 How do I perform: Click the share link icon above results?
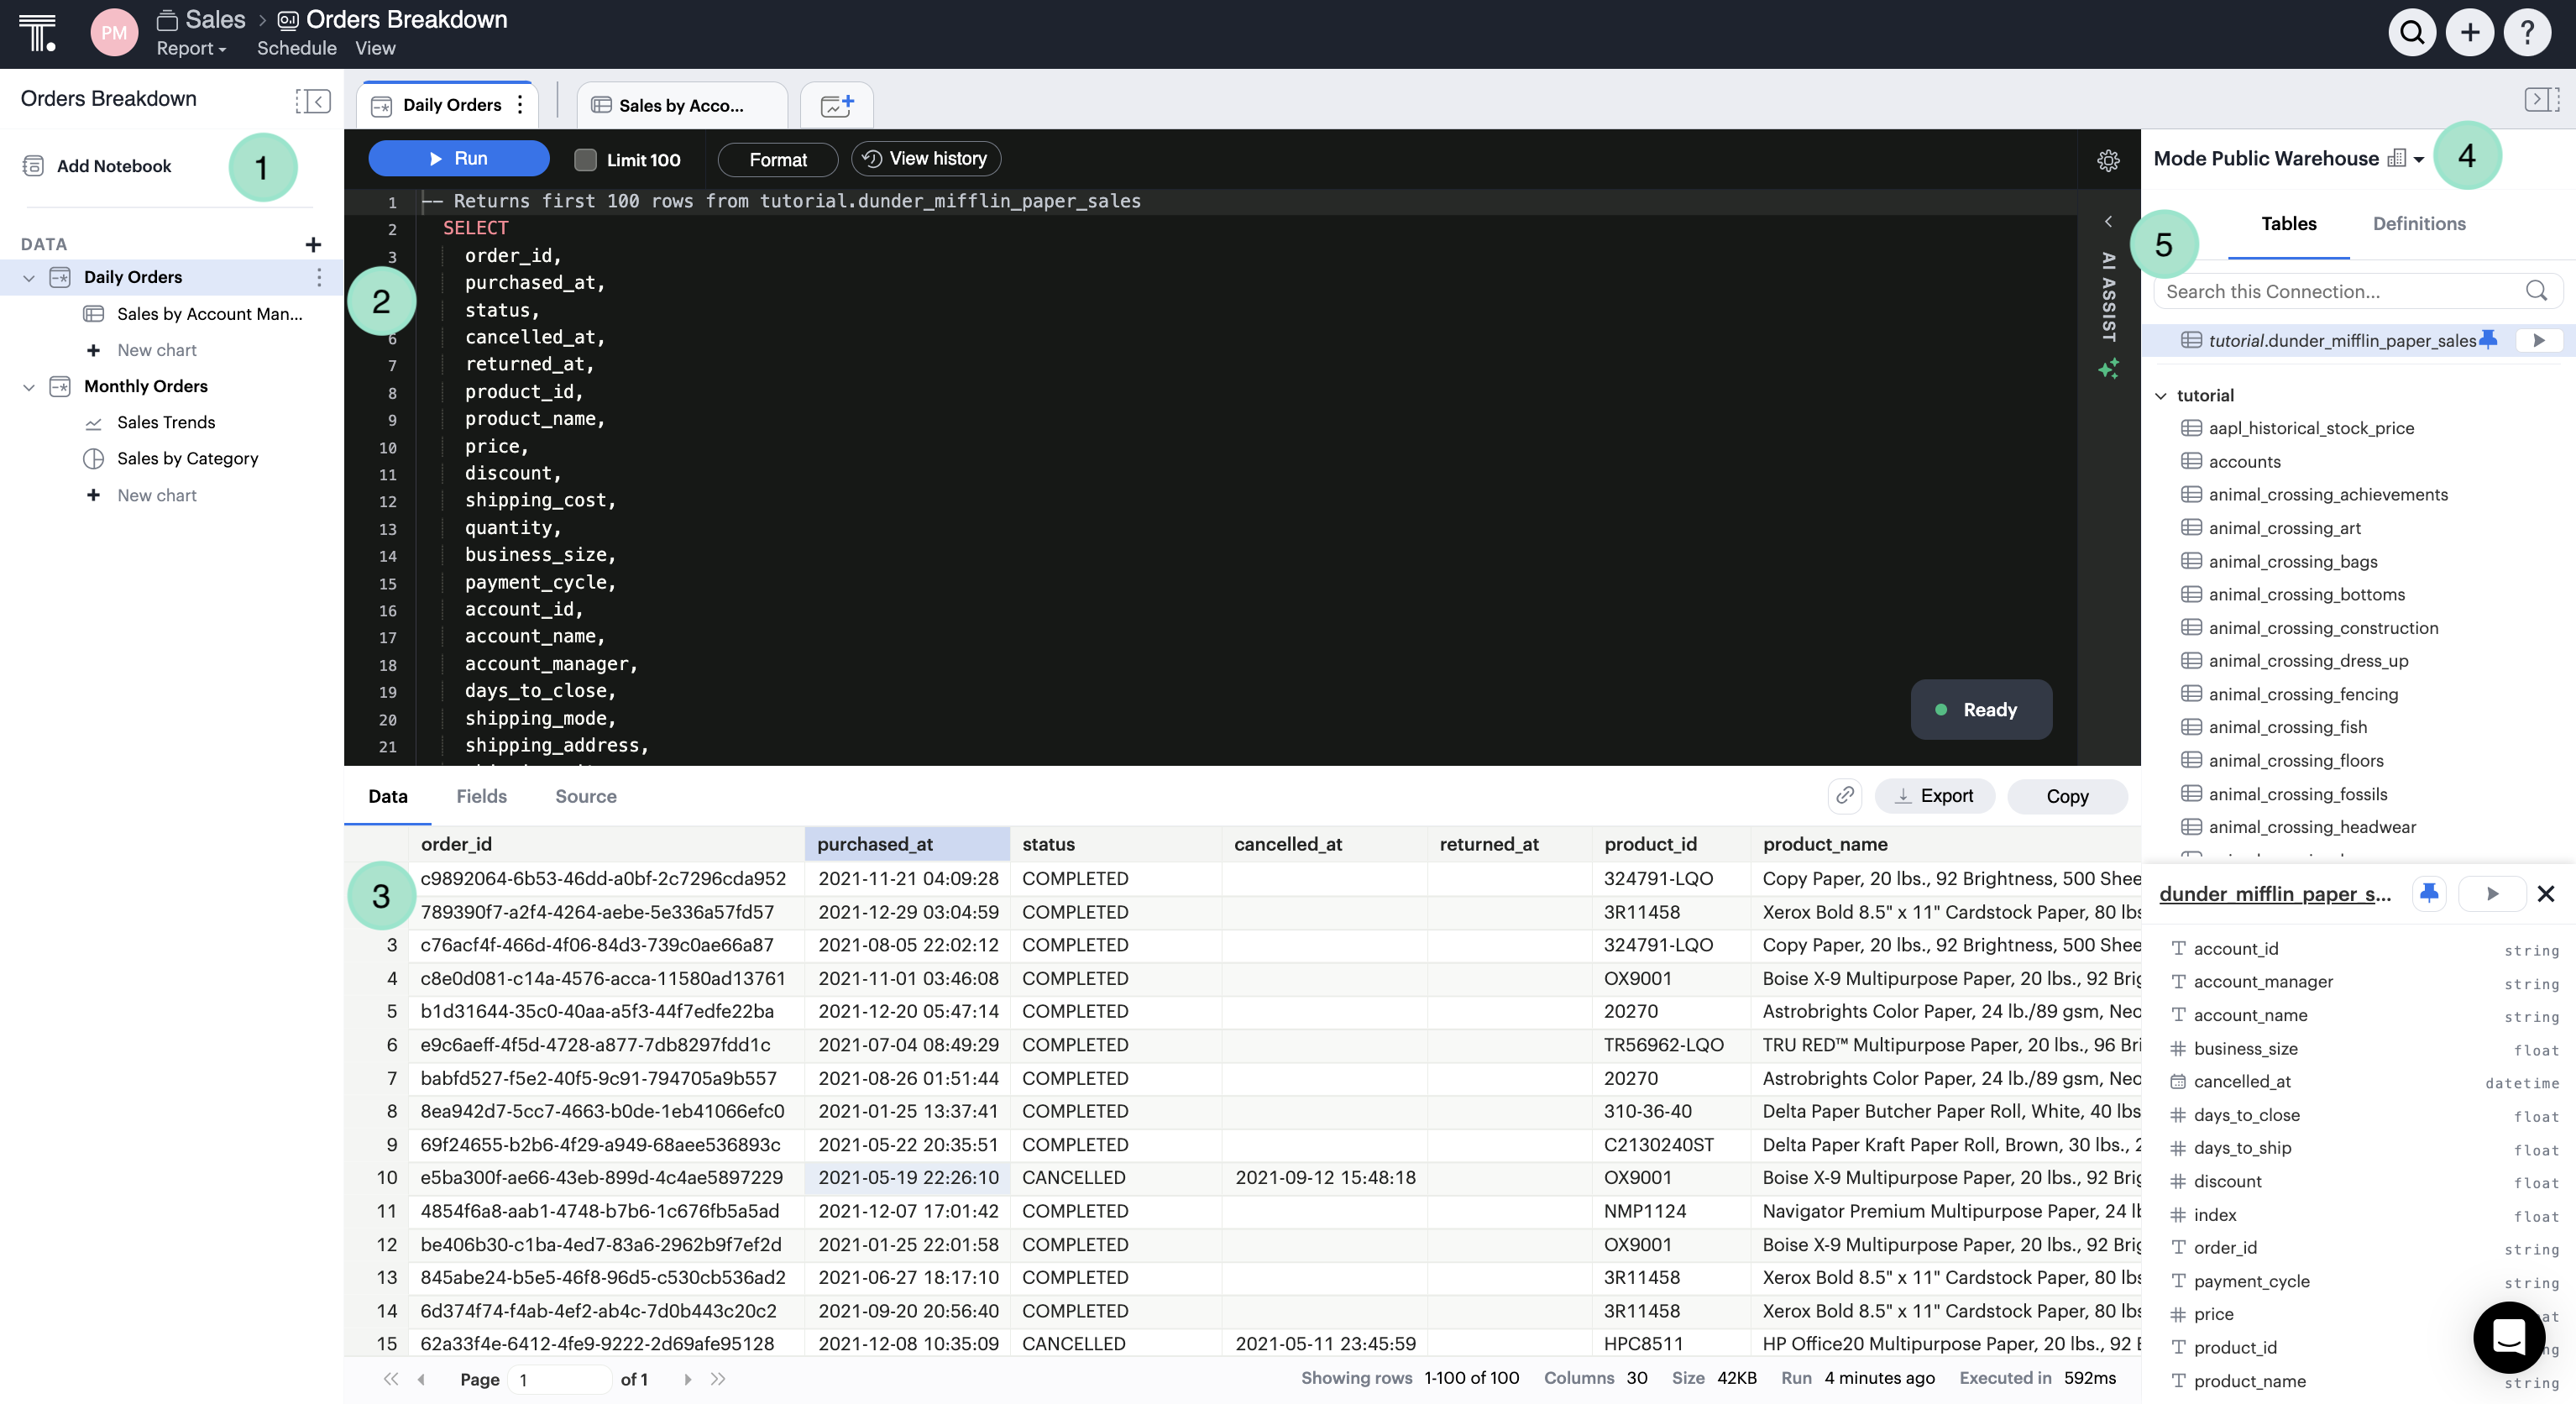(x=1845, y=796)
